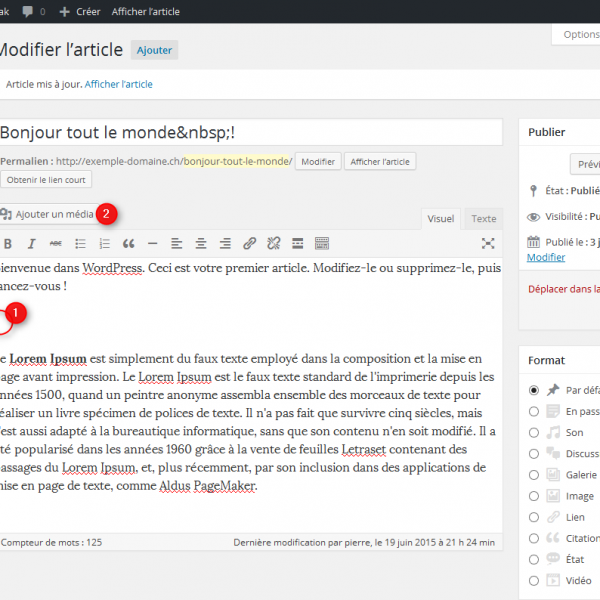Select the Galerie post format
This screenshot has height=600, width=600.
pos(535,475)
